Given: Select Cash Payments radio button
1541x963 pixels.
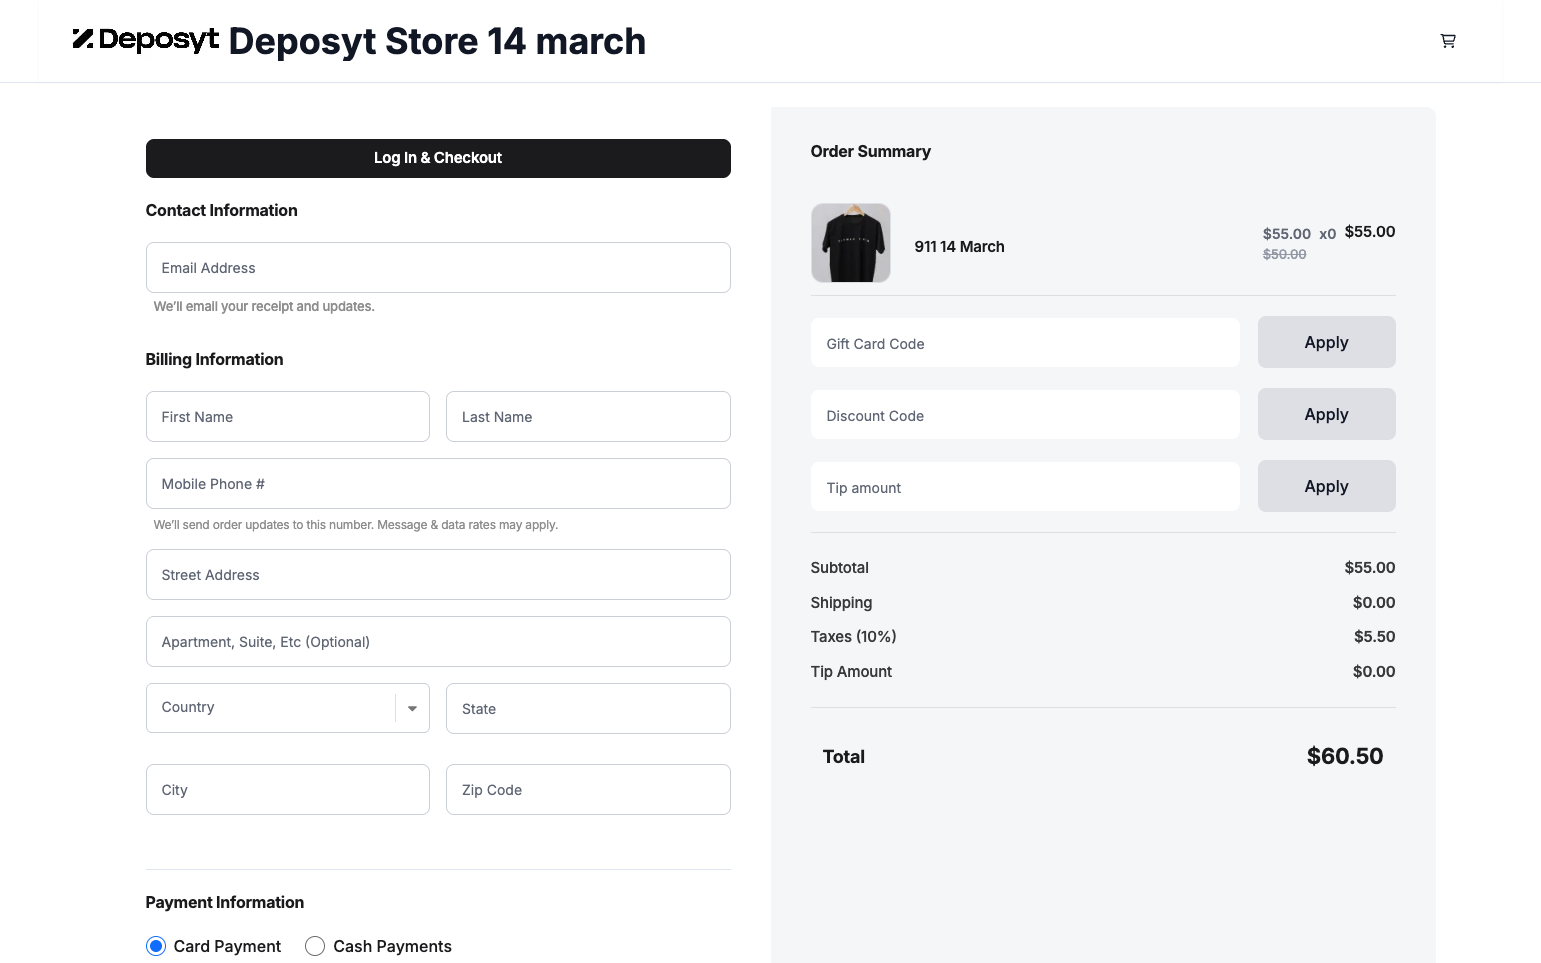Looking at the screenshot, I should click(x=315, y=946).
